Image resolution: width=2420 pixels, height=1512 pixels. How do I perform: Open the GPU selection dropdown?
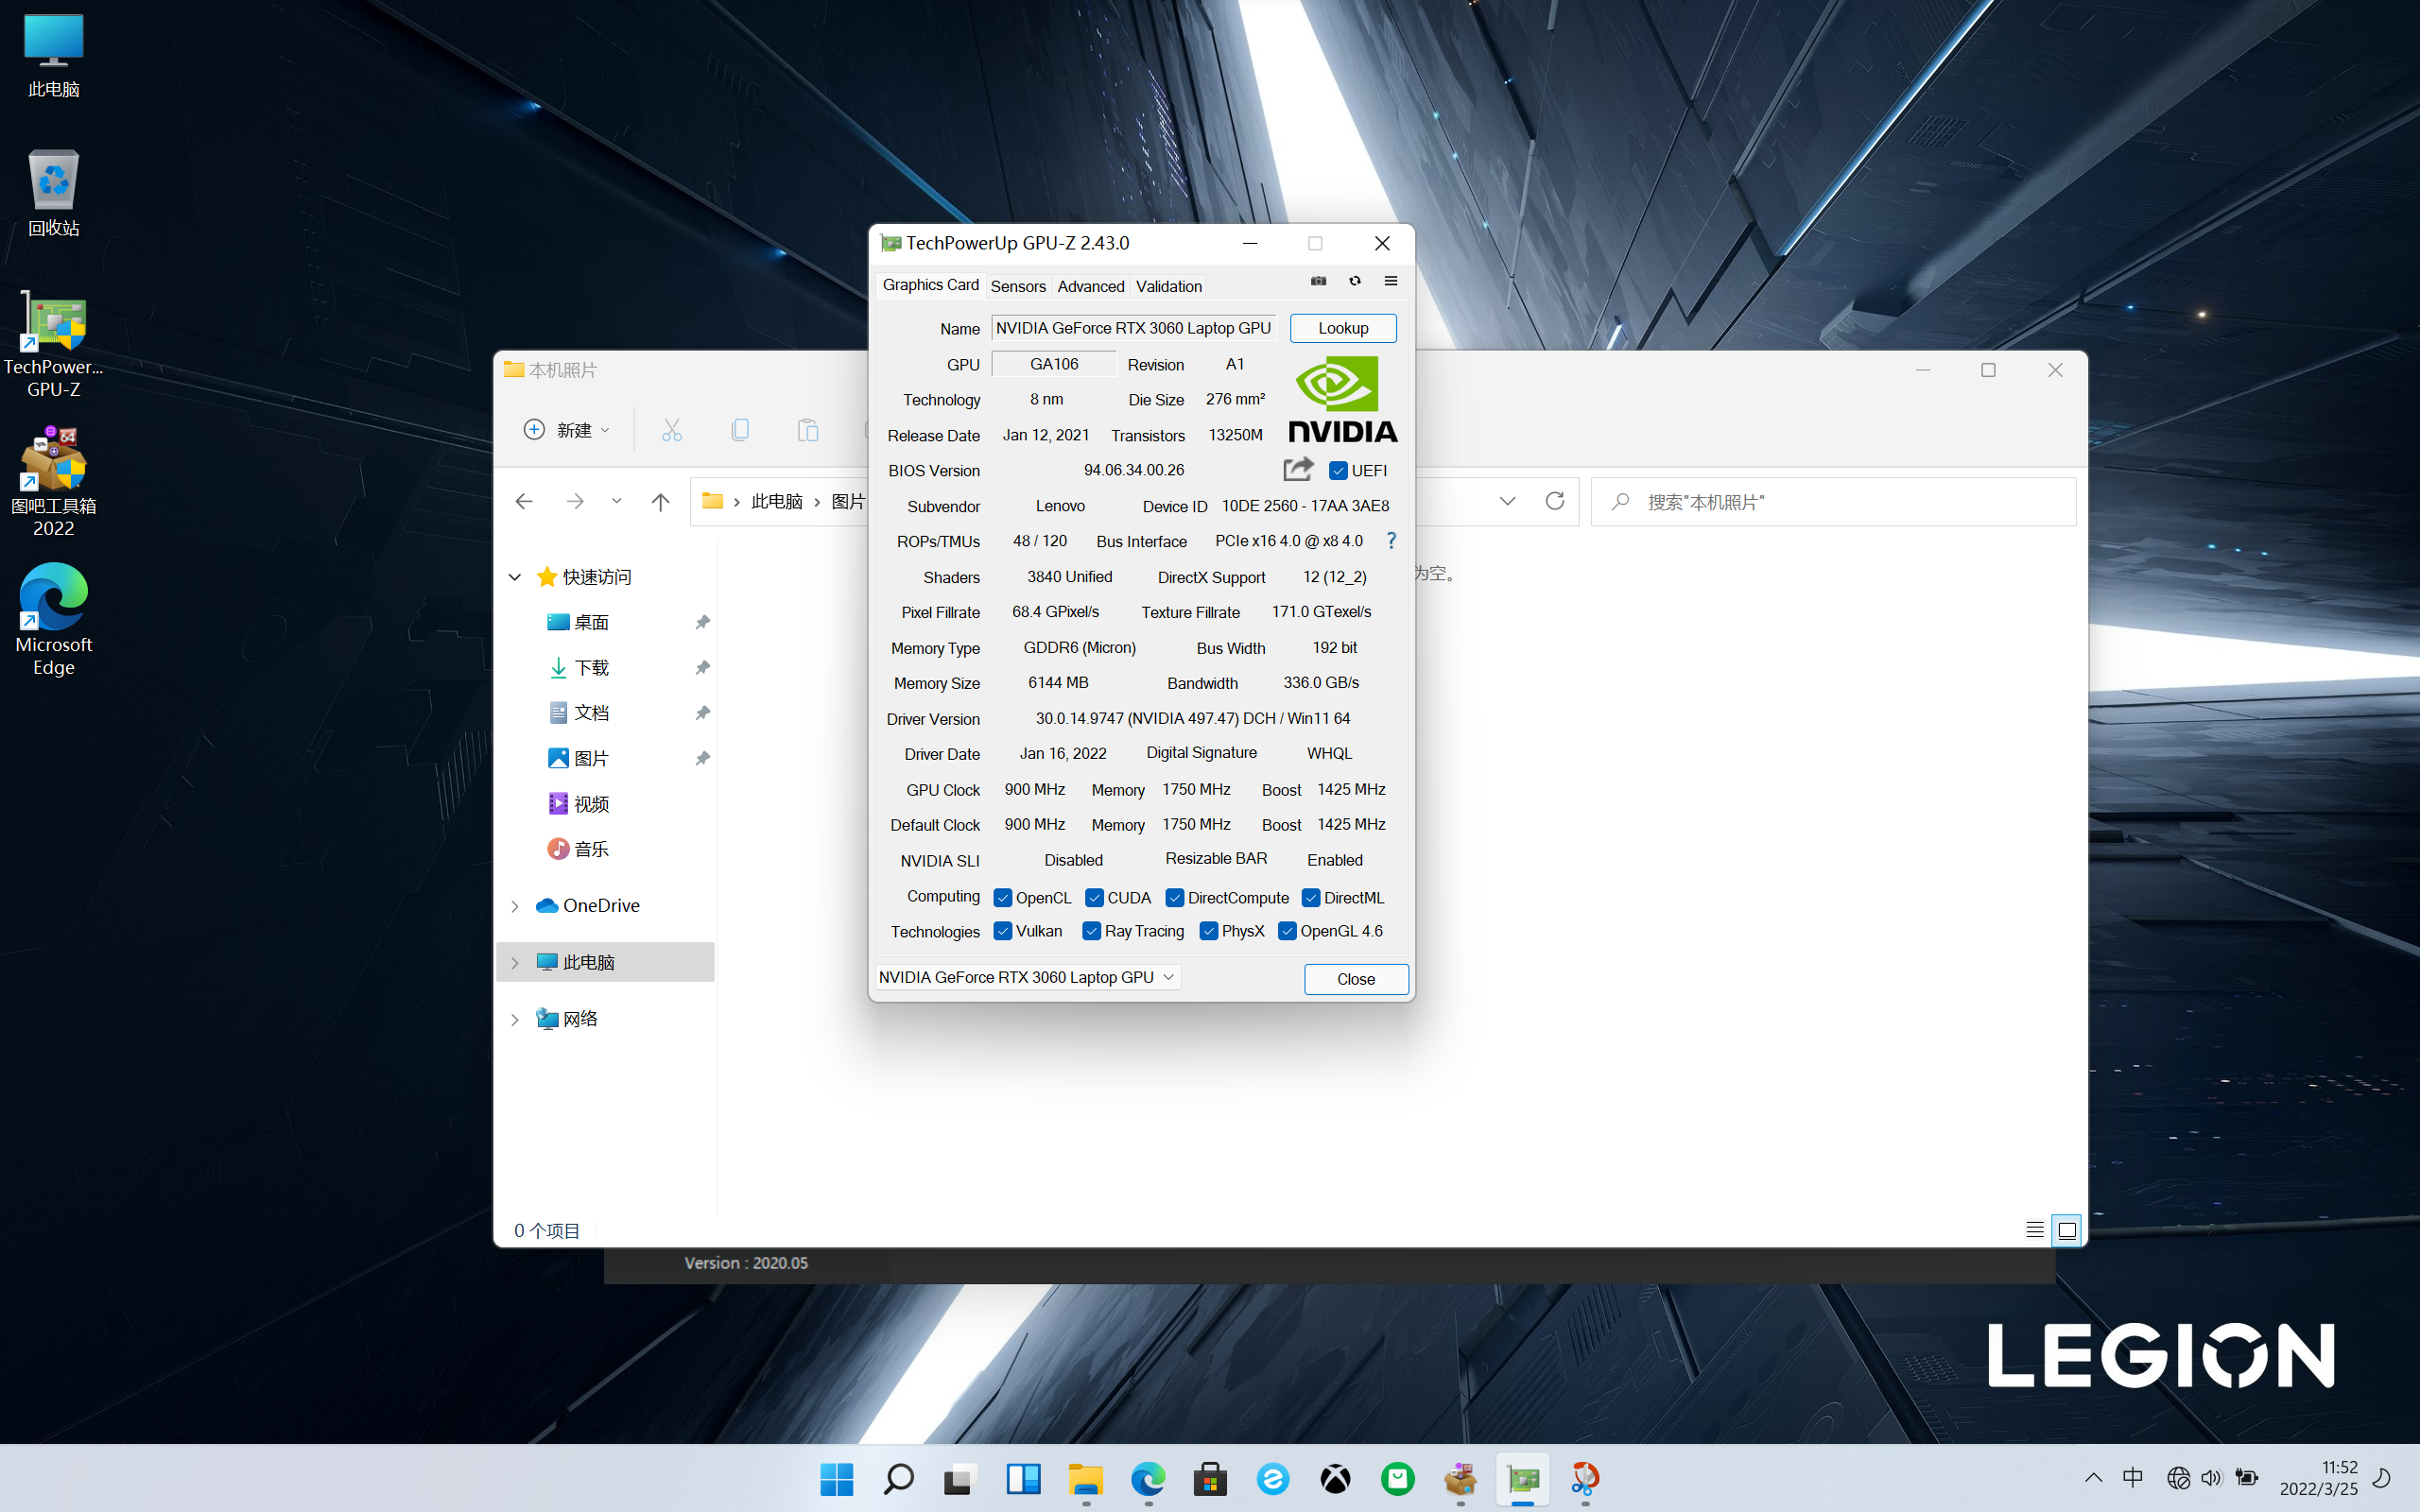(1028, 977)
